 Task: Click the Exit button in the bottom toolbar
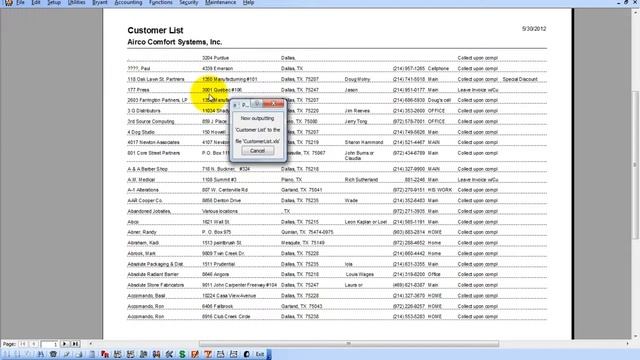260,354
